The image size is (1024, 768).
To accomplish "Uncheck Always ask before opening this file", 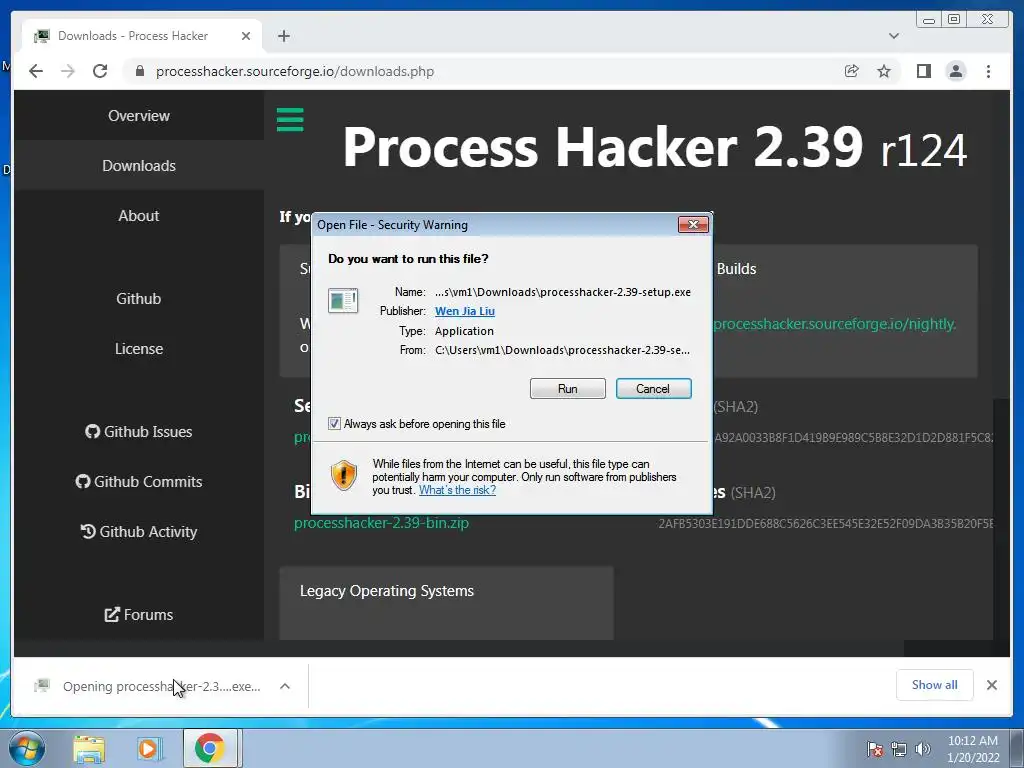I will pos(334,424).
